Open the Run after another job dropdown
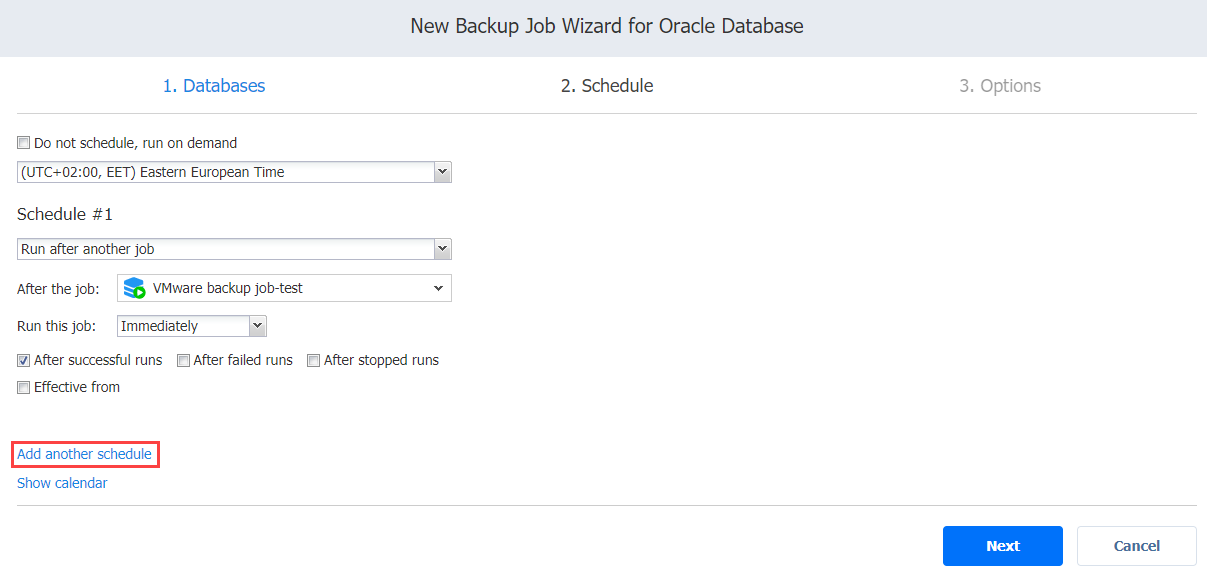The width and height of the screenshot is (1207, 586). (x=234, y=249)
